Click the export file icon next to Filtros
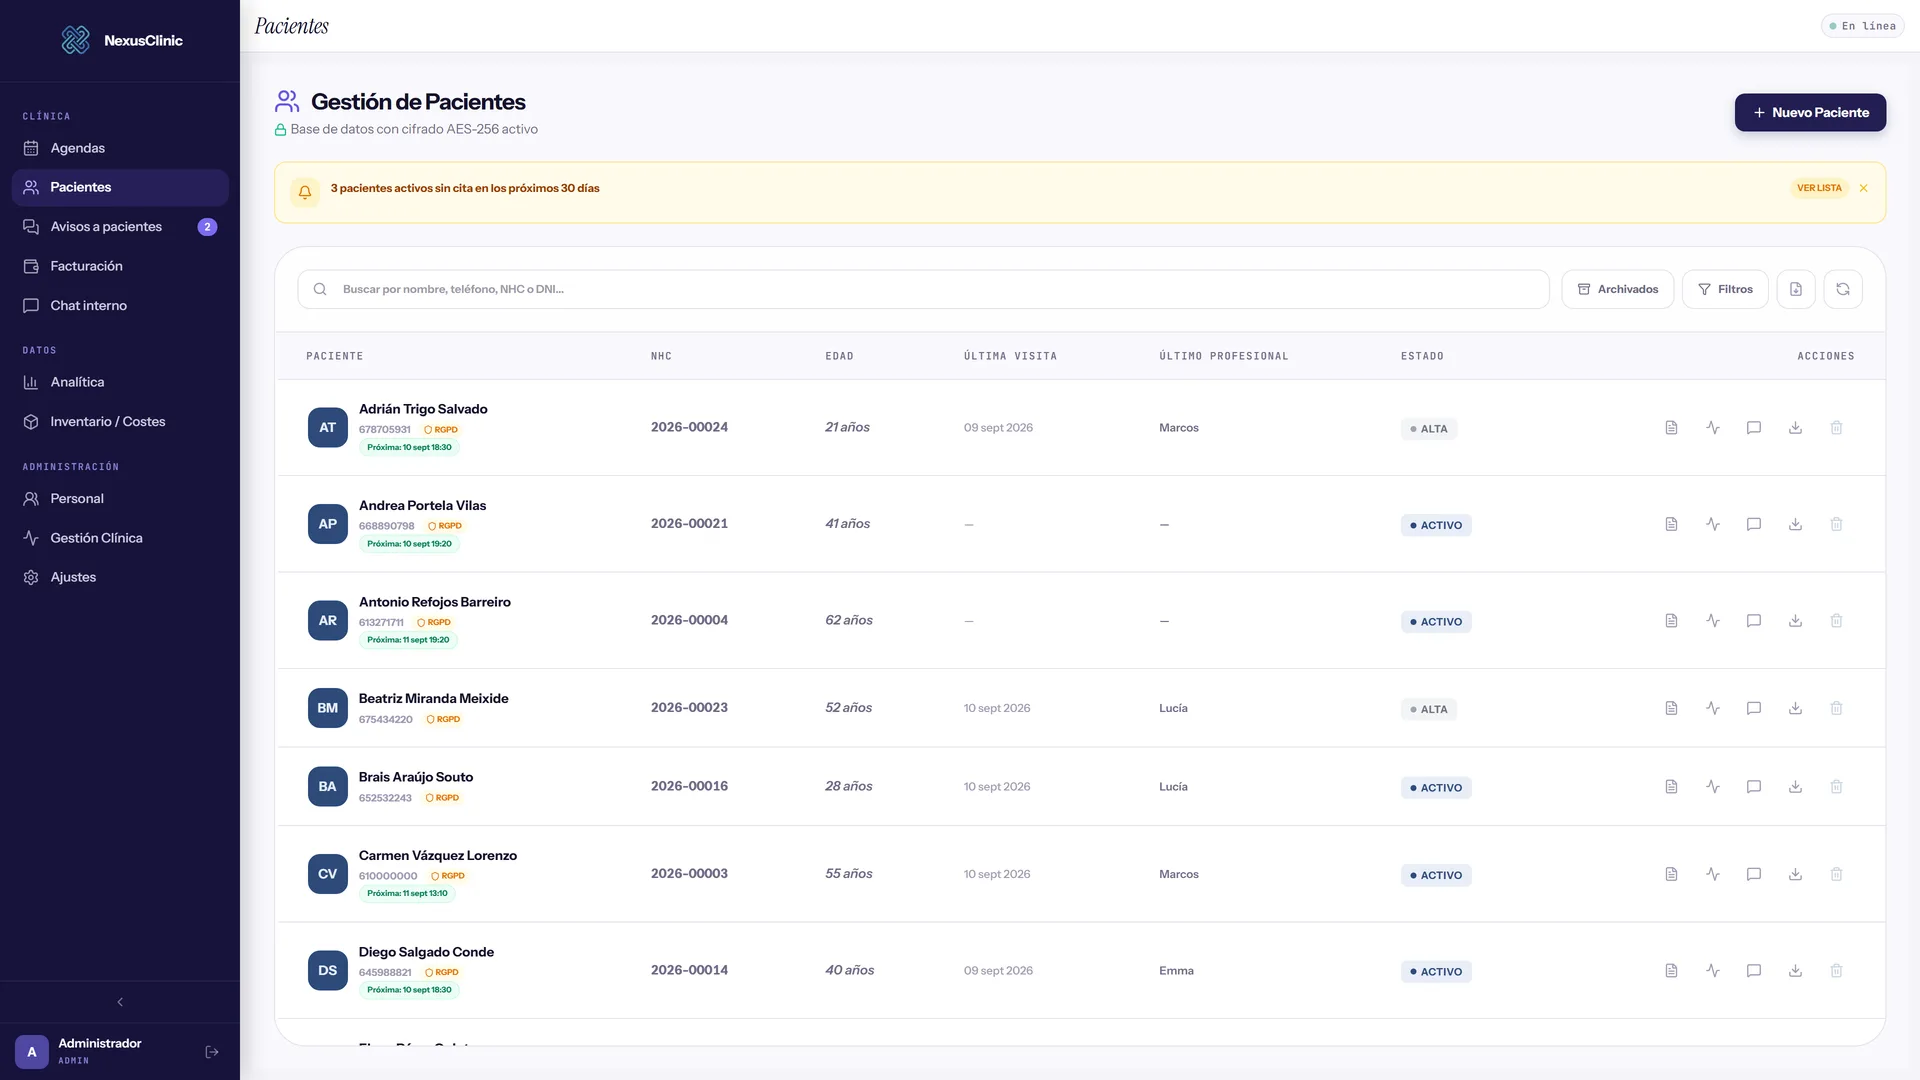Image resolution: width=1920 pixels, height=1080 pixels. [x=1796, y=289]
